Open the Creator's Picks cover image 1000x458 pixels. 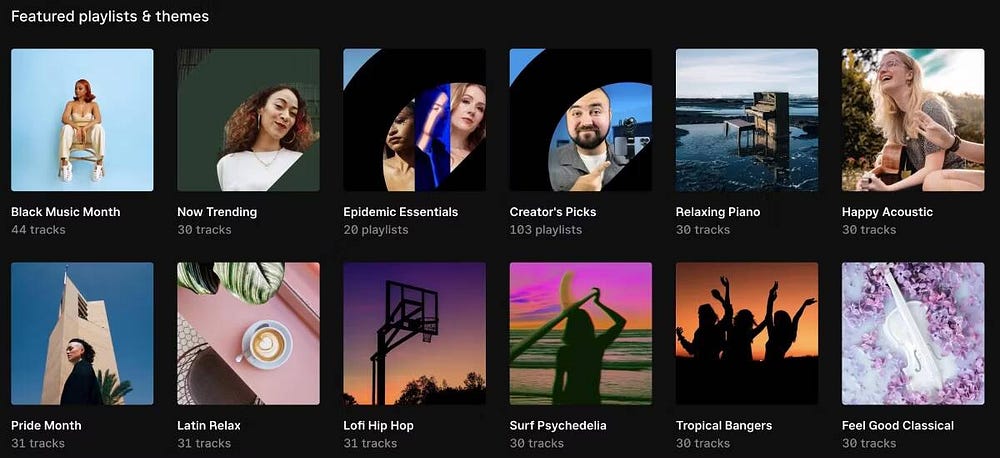[x=580, y=120]
